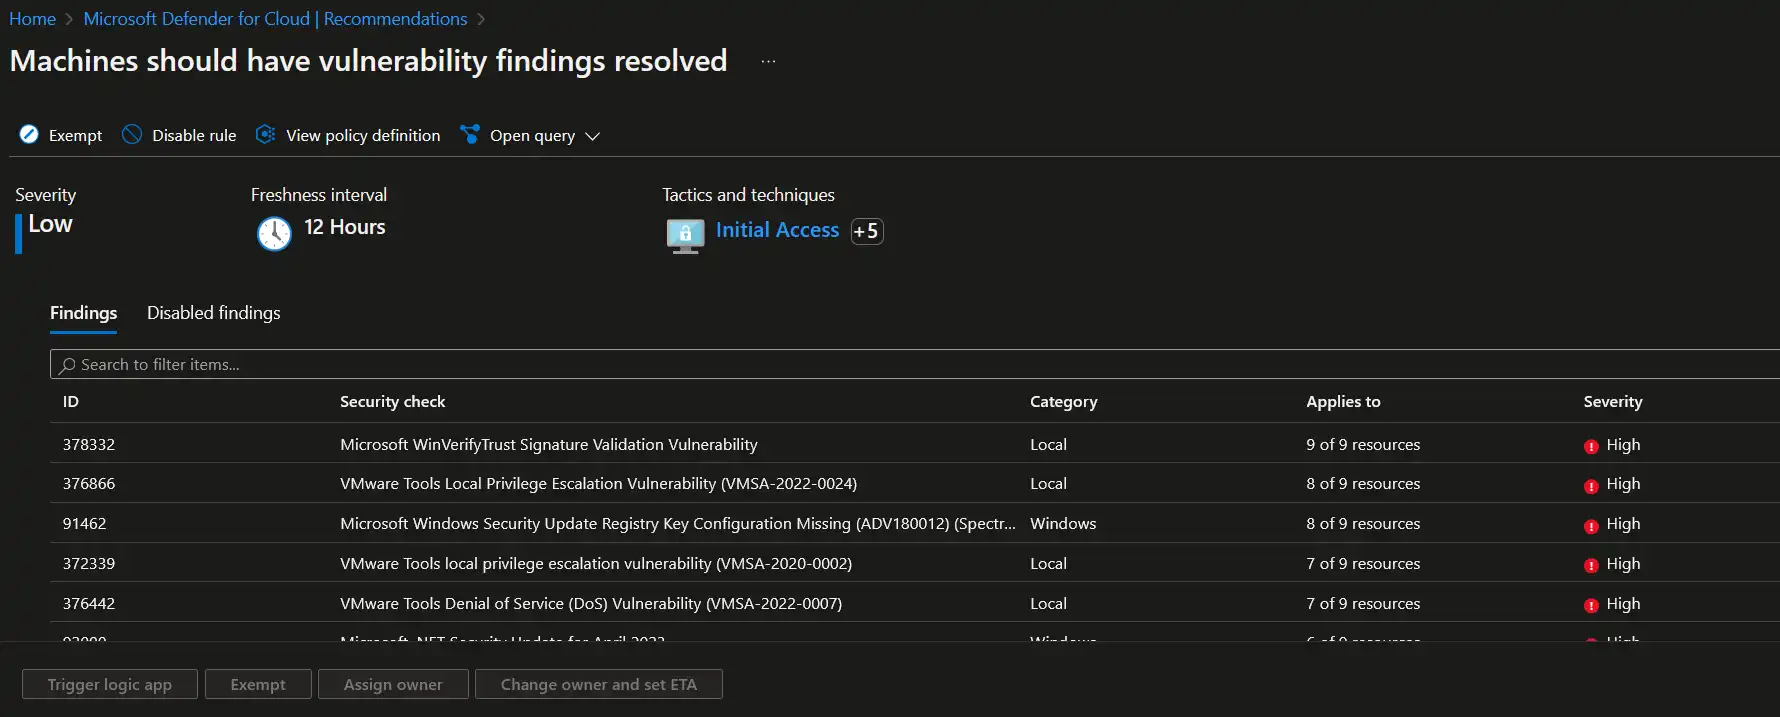The height and width of the screenshot is (717, 1780).
Task: Open the Initial Access tactic link
Action: pyautogui.click(x=777, y=230)
